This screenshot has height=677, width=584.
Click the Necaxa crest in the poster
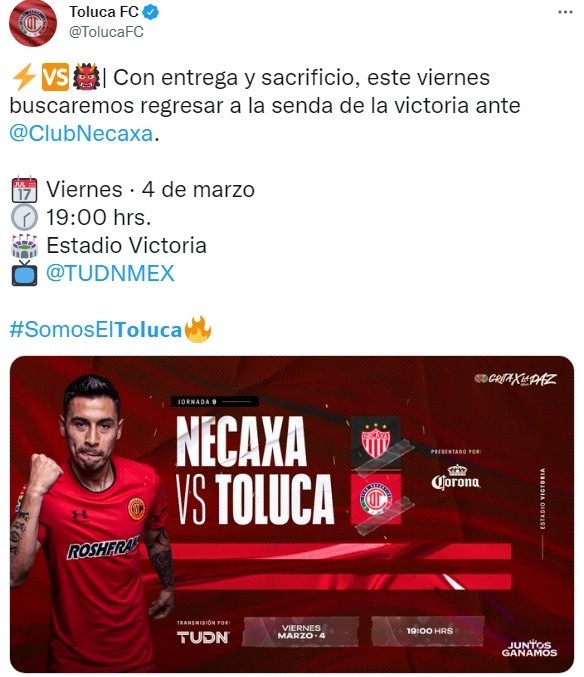pyautogui.click(x=376, y=442)
